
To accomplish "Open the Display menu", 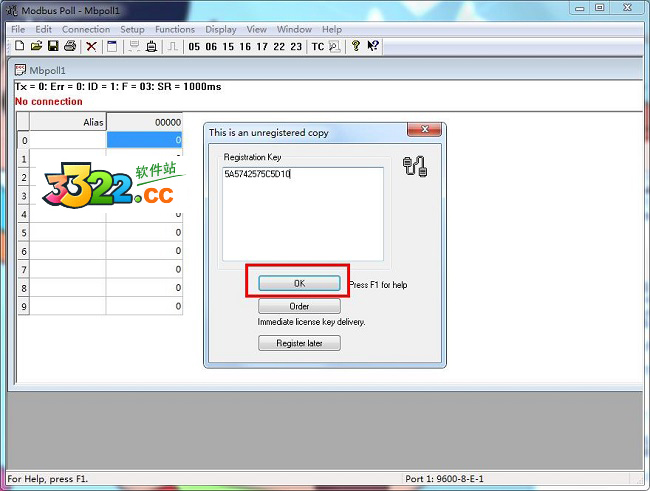I will pyautogui.click(x=221, y=29).
